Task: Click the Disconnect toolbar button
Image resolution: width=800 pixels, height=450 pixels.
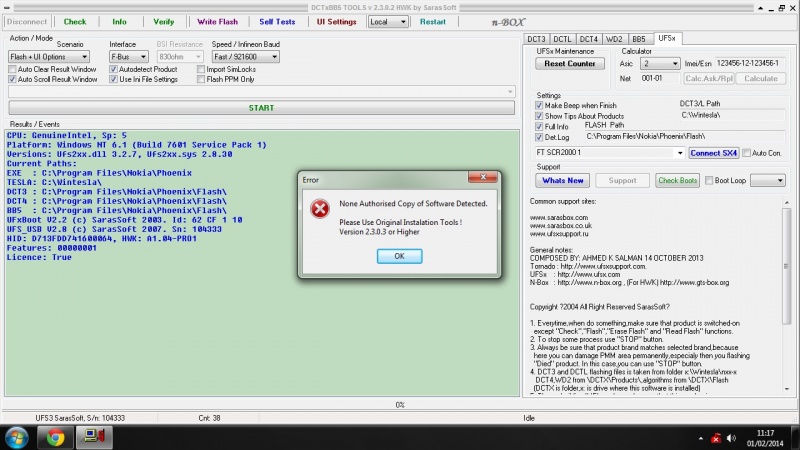Action: [x=27, y=22]
